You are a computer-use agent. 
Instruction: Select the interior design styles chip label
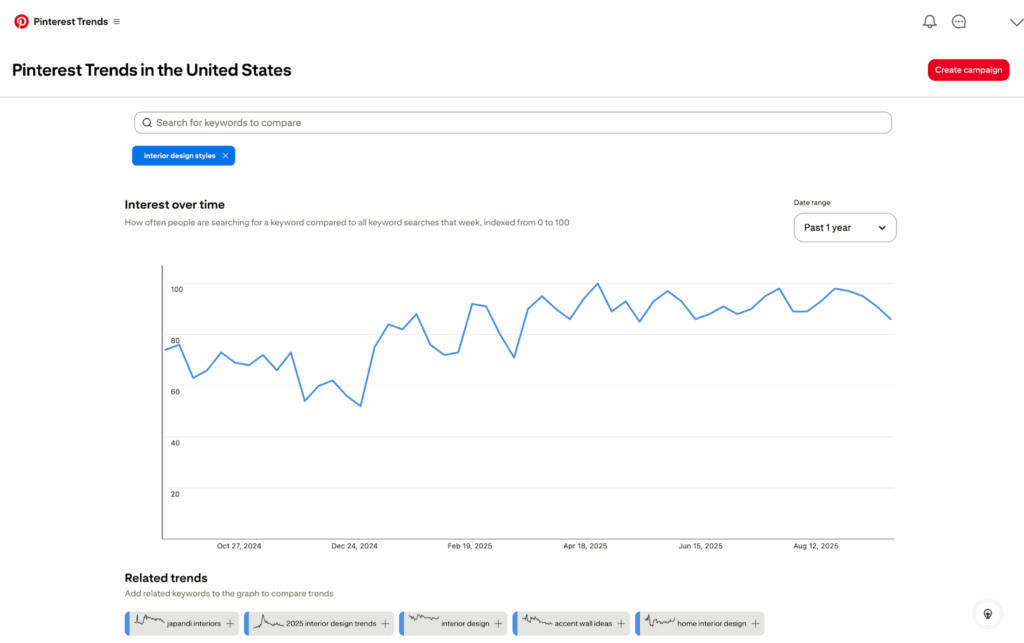(x=179, y=156)
